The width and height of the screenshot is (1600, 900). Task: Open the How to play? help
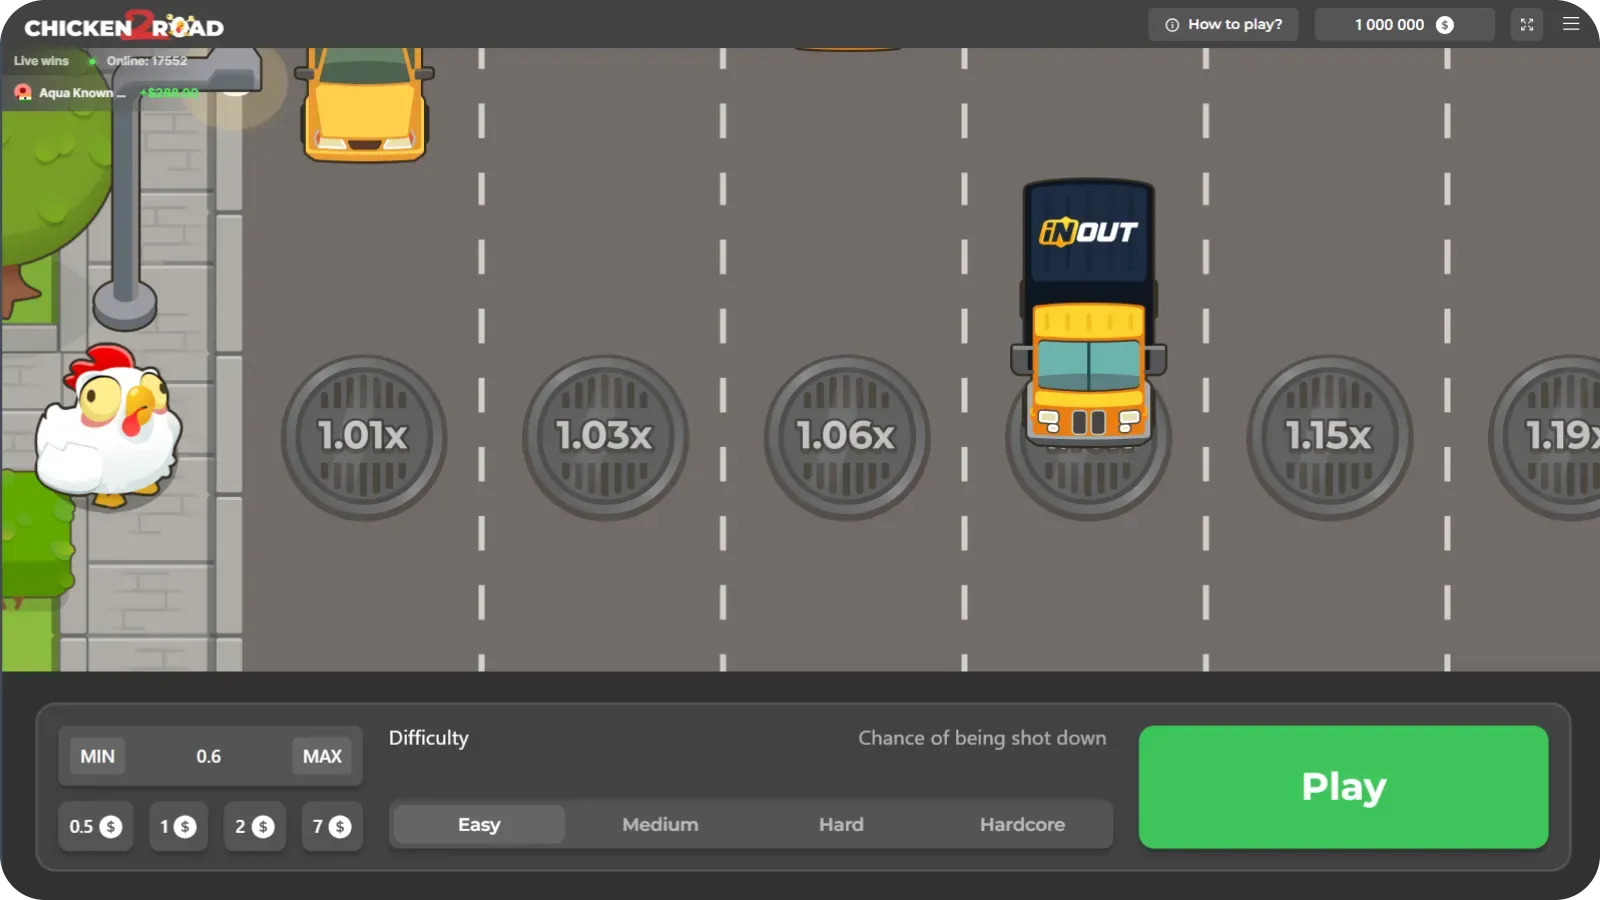click(1223, 25)
